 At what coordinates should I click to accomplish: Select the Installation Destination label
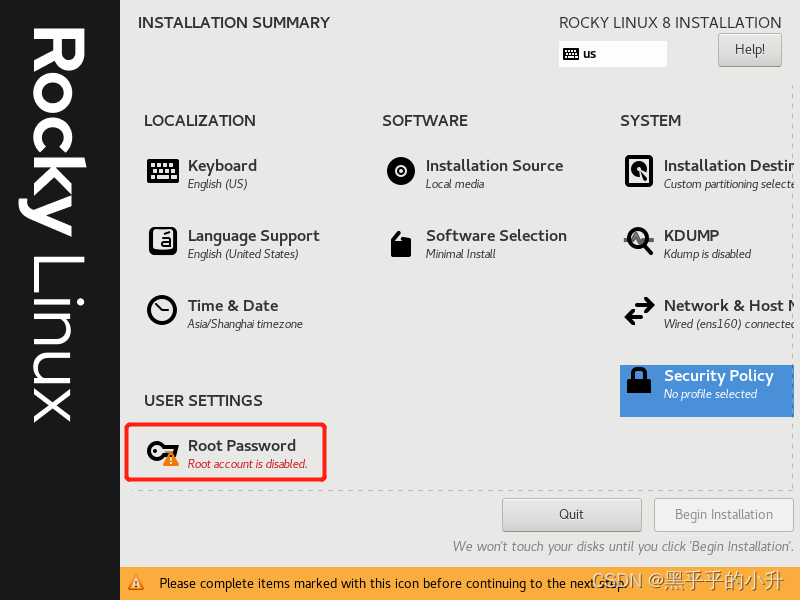pos(729,165)
